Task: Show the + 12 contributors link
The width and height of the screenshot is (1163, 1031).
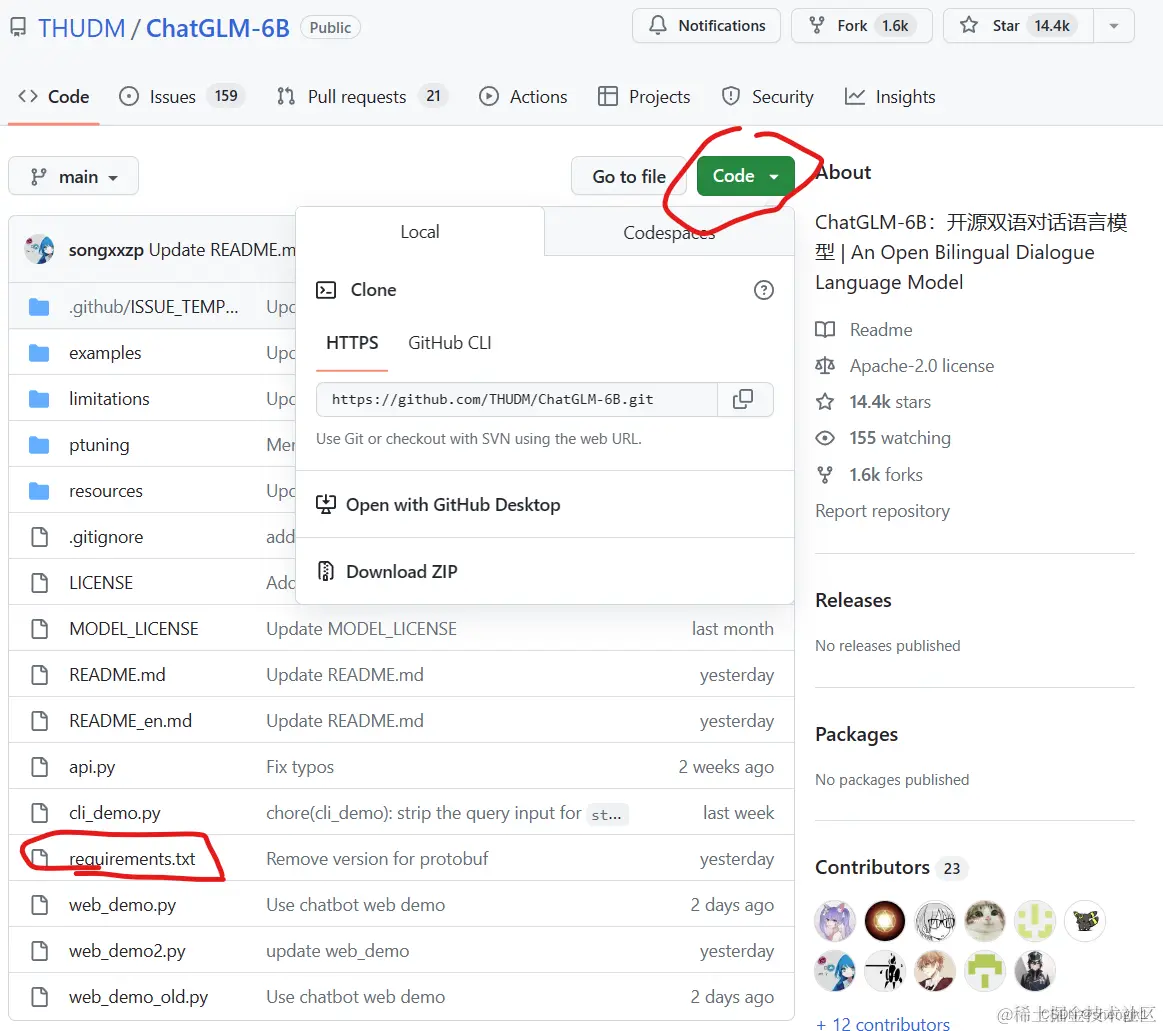Action: (883, 1024)
